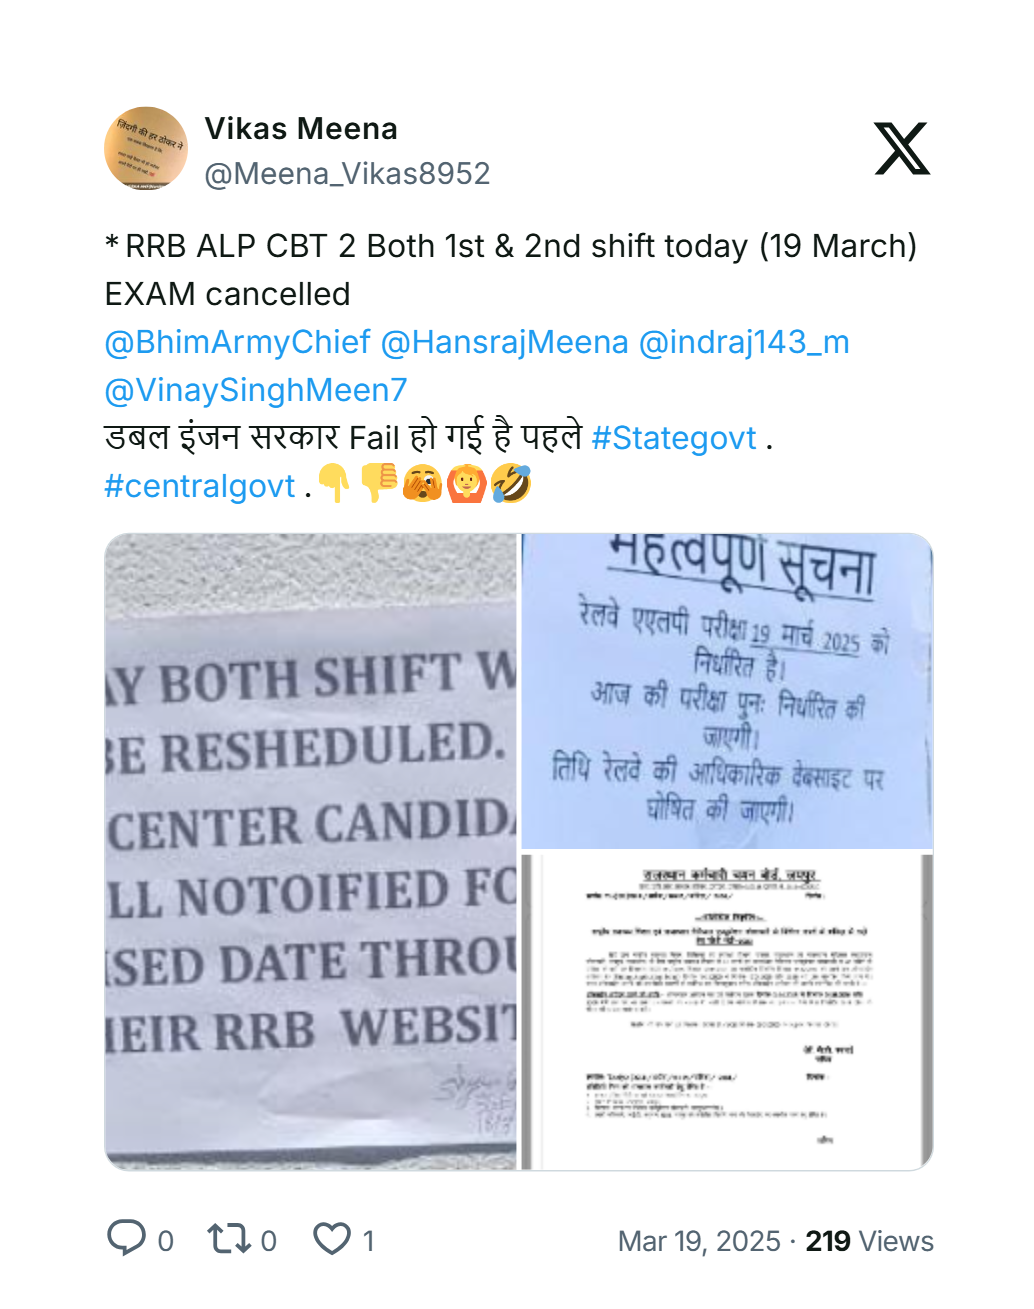
Task: Click the retweet arrows icon
Action: coord(228,1239)
